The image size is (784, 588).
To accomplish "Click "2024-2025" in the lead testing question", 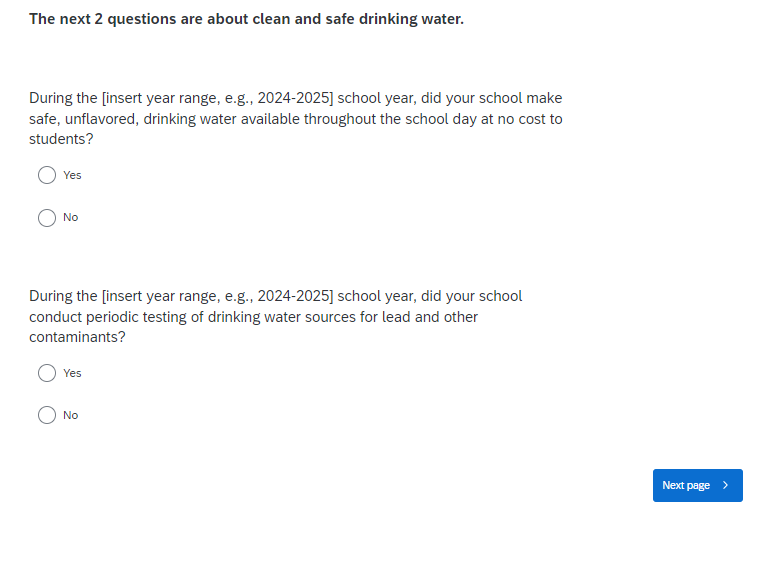I will pyautogui.click(x=294, y=296).
